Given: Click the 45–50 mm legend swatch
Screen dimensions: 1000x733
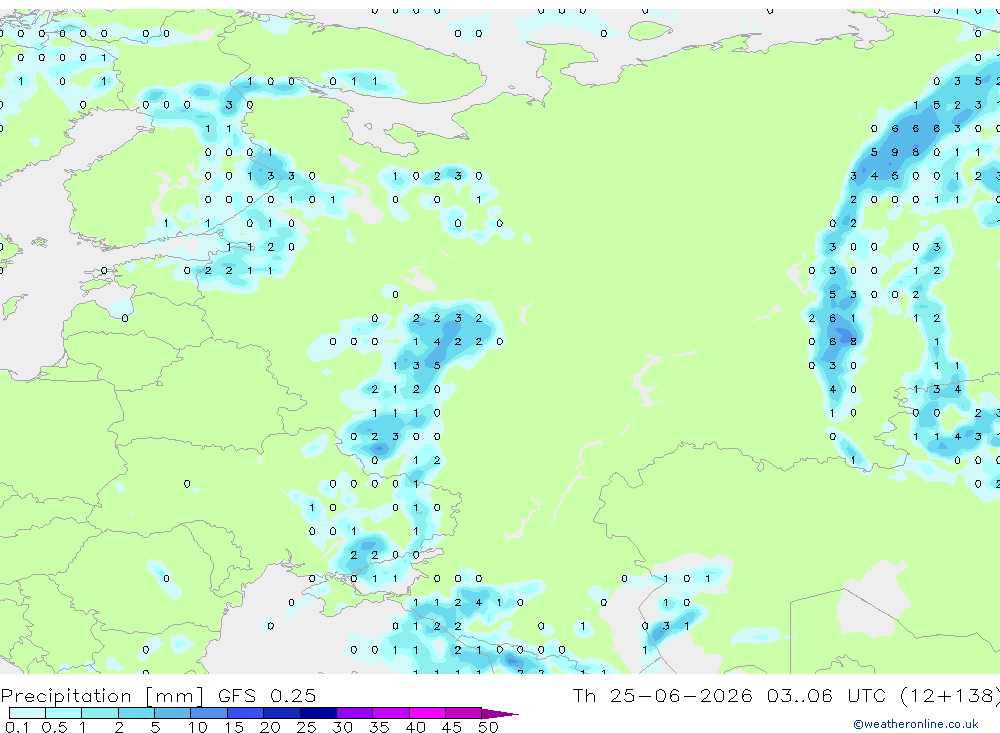Looking at the screenshot, I should [x=464, y=713].
